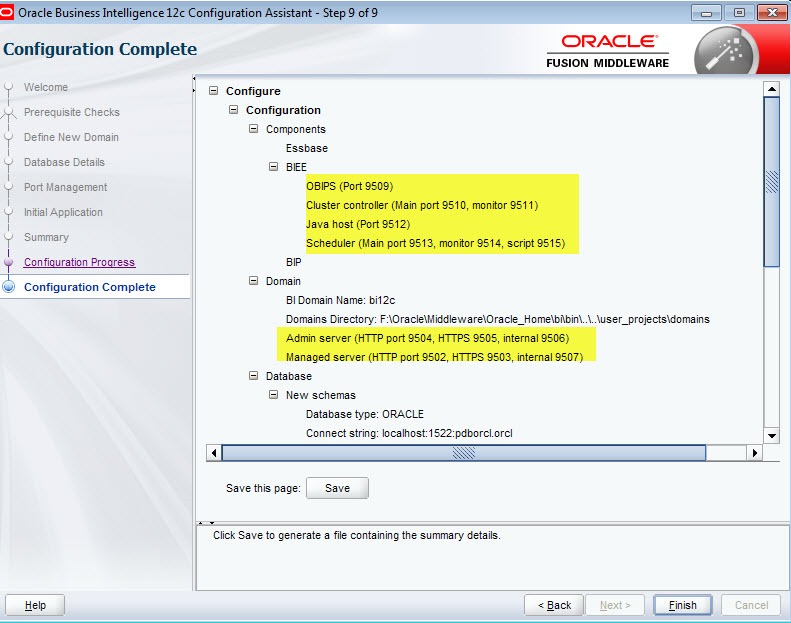
Task: Click the Initial Application step
Action: tap(63, 212)
